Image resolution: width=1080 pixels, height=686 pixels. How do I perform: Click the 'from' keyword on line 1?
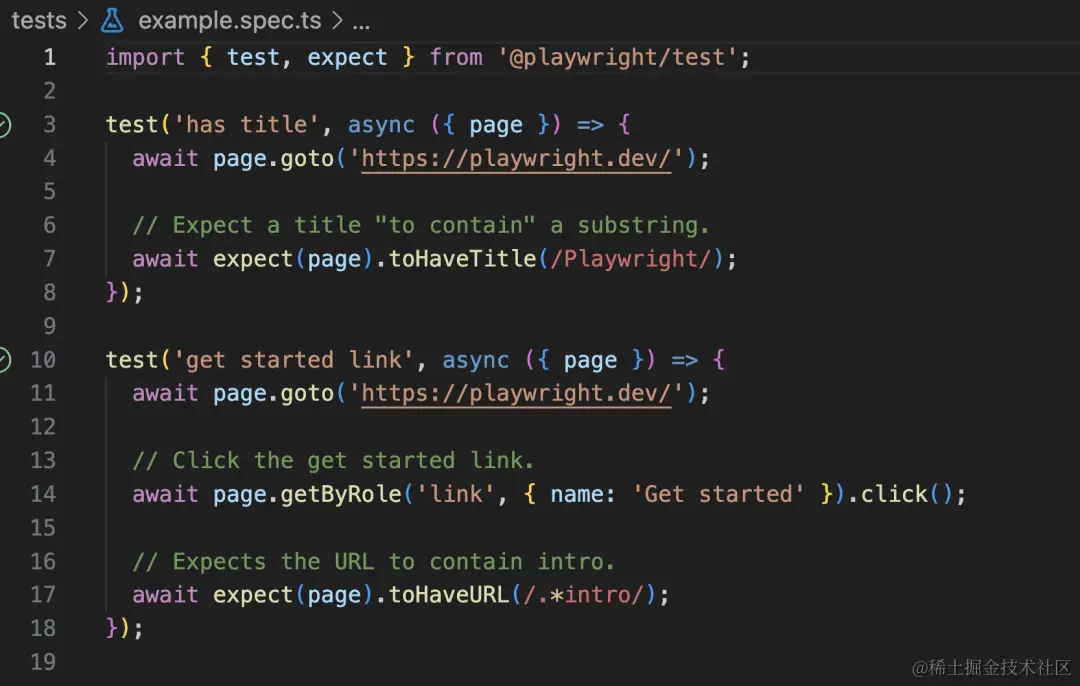455,57
